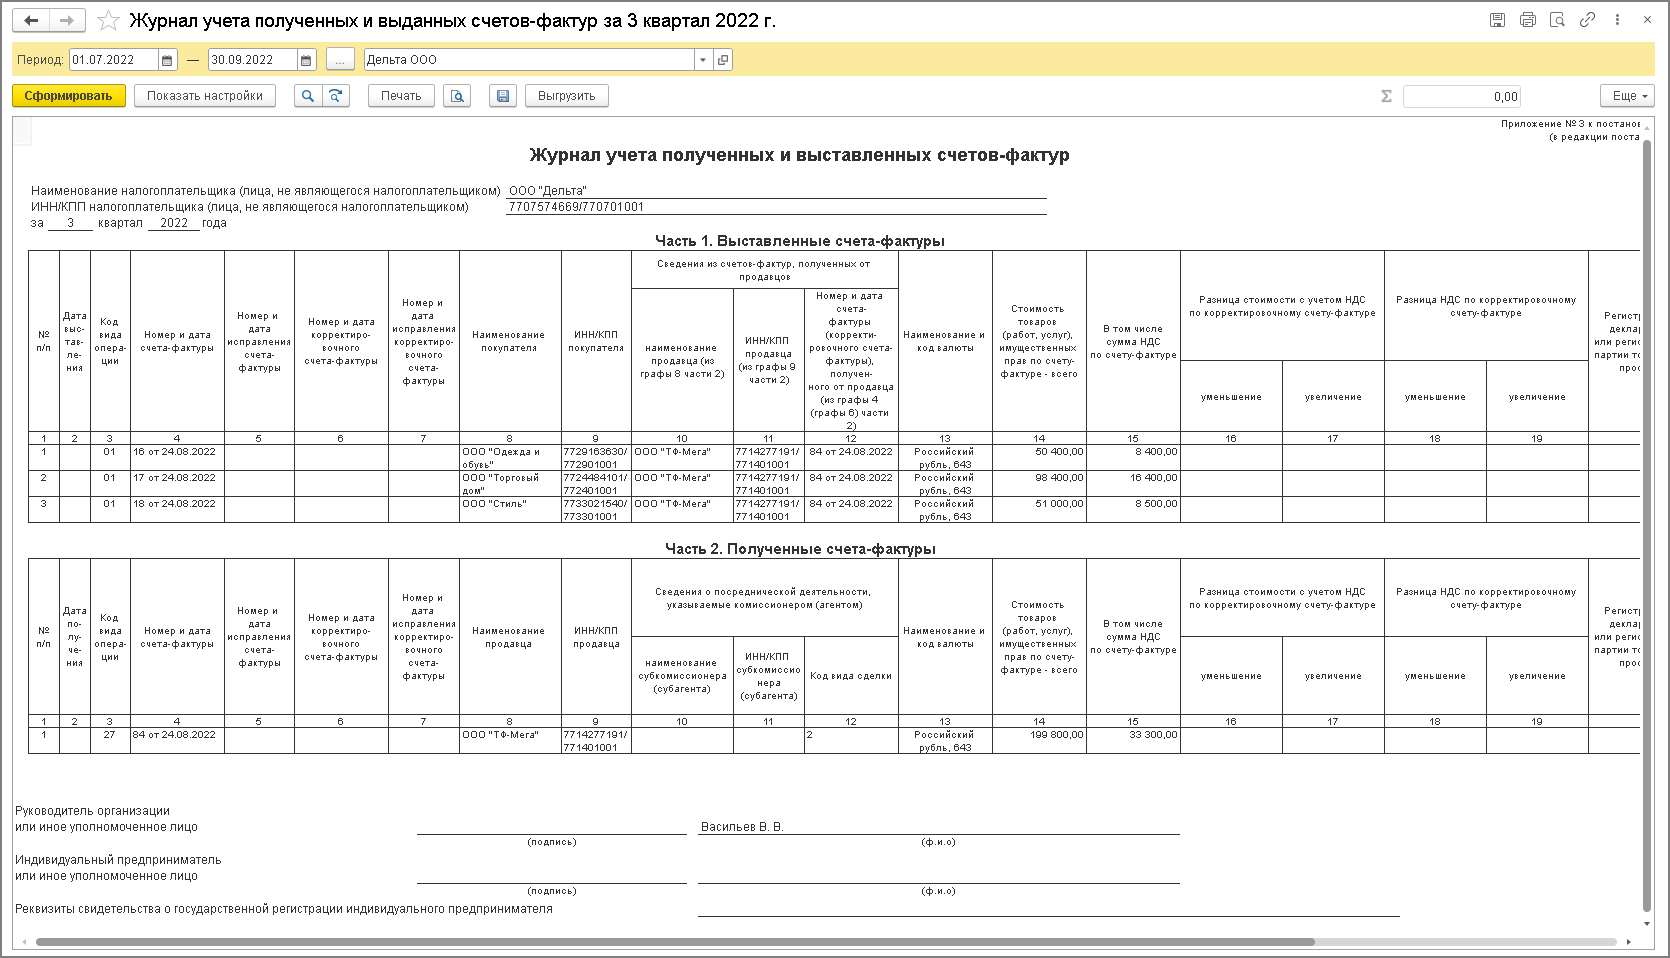Go forward with the right arrow button
Screen dimensions: 1670x958
coord(67,20)
